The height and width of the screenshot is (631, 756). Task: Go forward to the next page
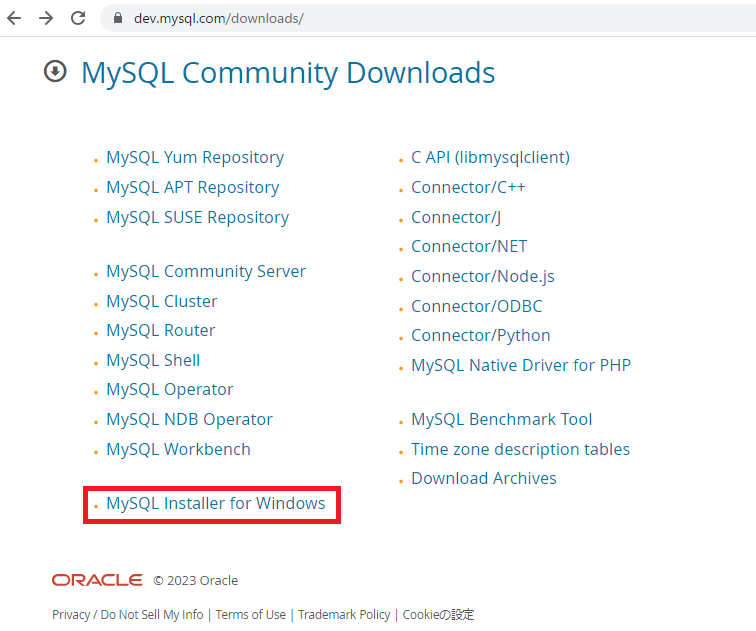(x=46, y=18)
